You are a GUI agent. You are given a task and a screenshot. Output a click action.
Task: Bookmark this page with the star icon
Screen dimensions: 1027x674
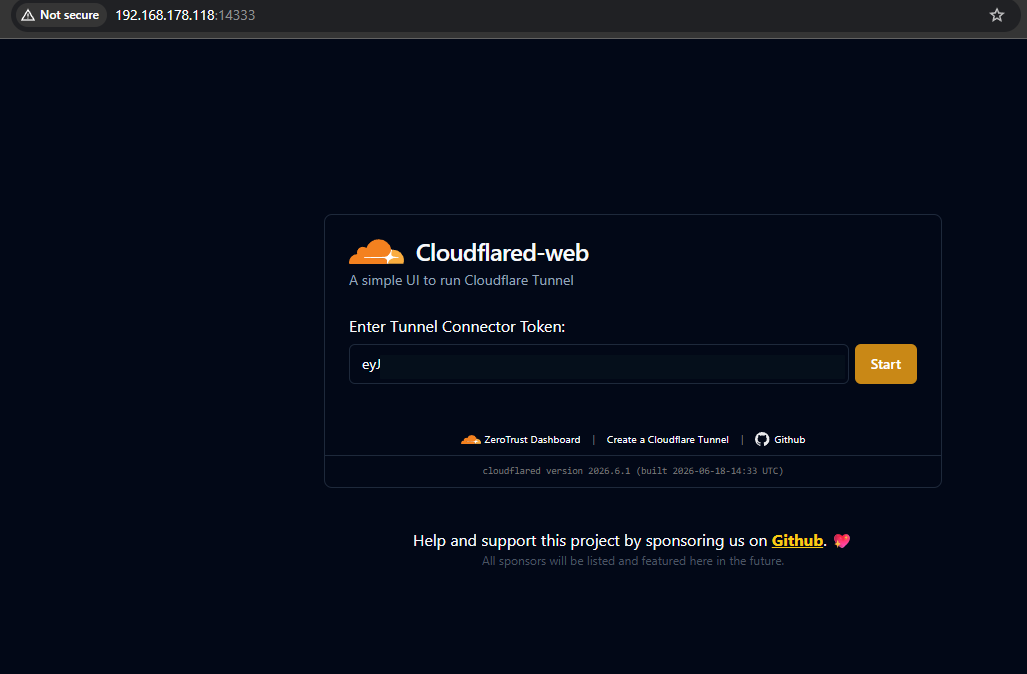pyautogui.click(x=997, y=15)
